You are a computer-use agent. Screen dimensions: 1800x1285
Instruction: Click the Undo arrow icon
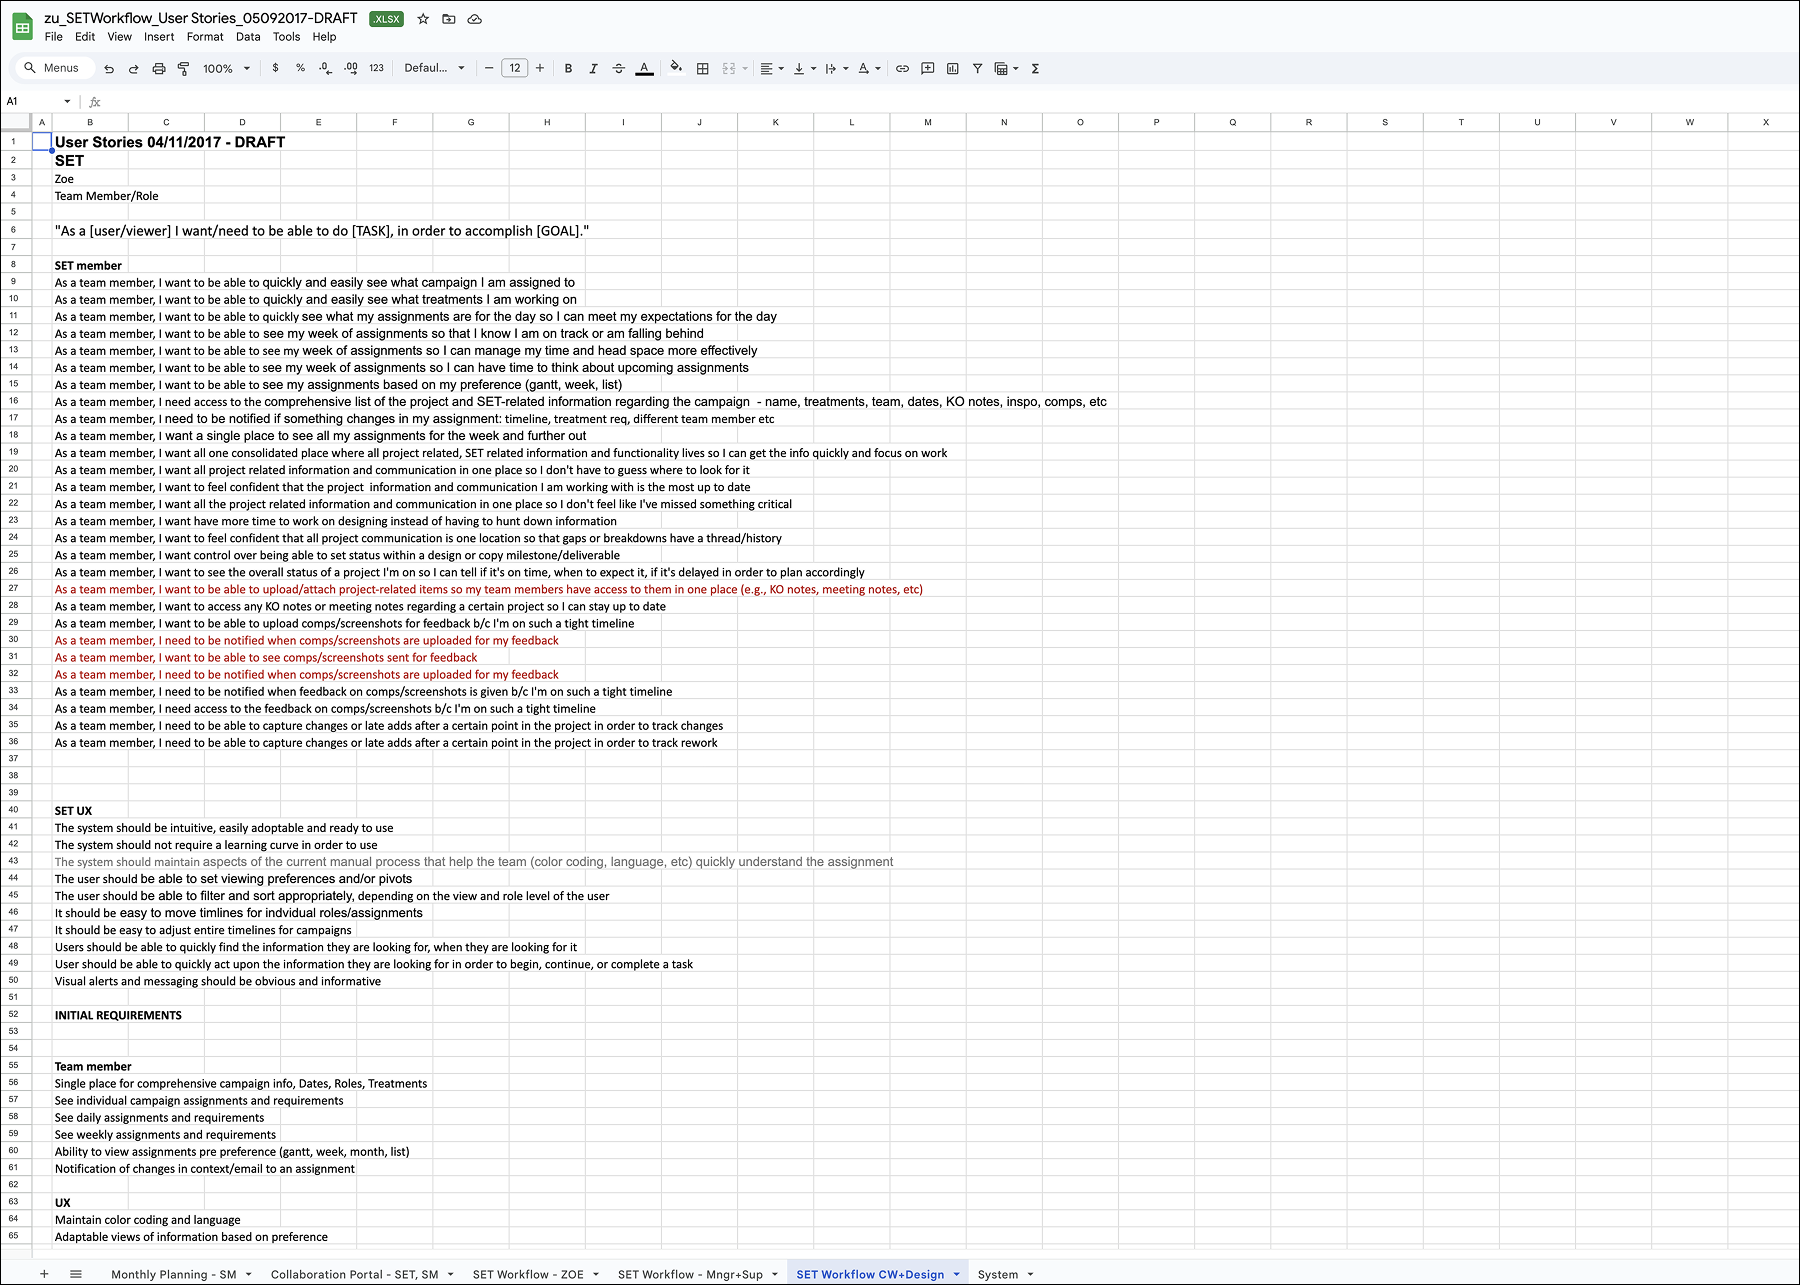[x=109, y=69]
